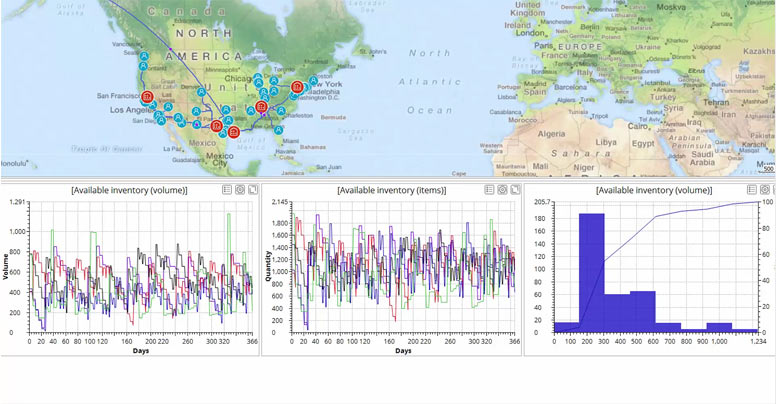Click the '2,145' value on the items chart
This screenshot has width=776, height=404.
pyautogui.click(x=280, y=202)
